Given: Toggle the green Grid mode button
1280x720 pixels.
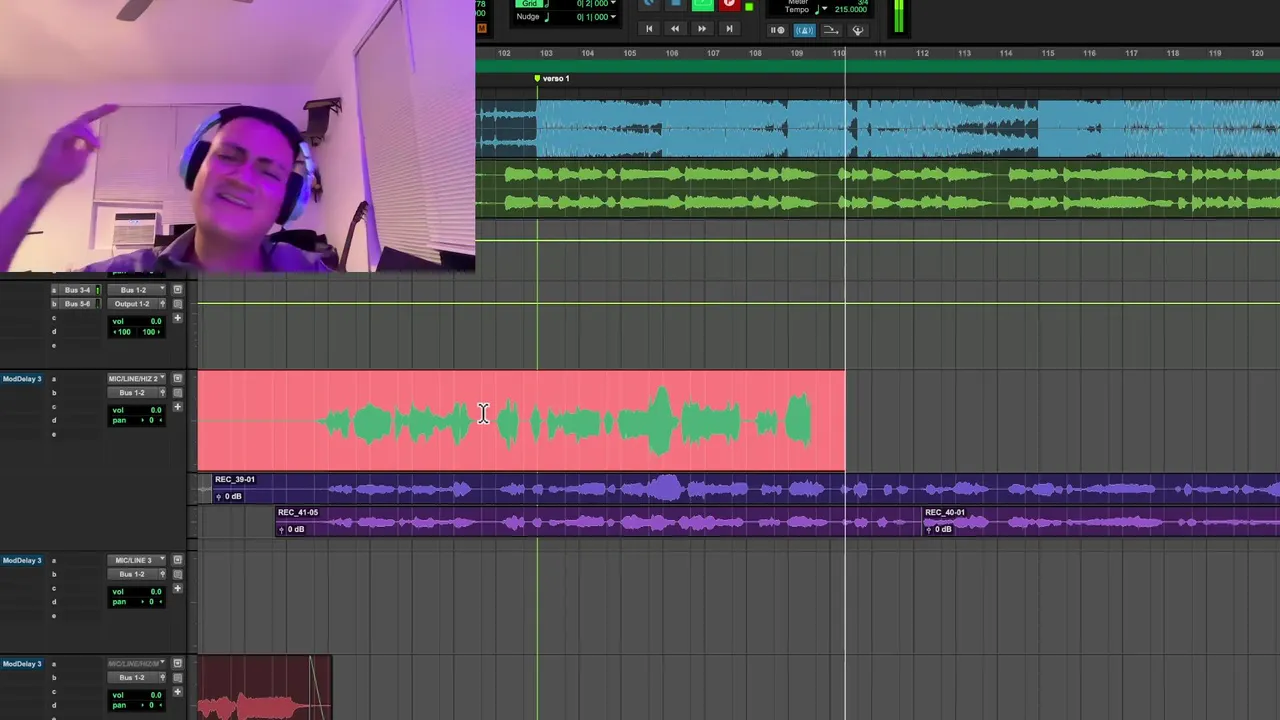Looking at the screenshot, I should (530, 3).
